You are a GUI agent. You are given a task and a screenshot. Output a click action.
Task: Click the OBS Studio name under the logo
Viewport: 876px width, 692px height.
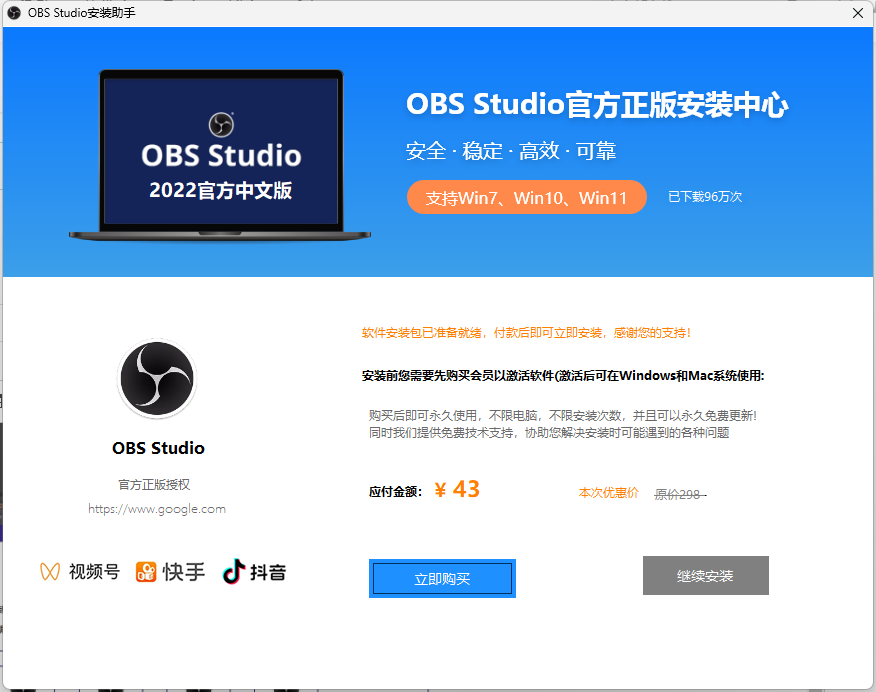[158, 448]
